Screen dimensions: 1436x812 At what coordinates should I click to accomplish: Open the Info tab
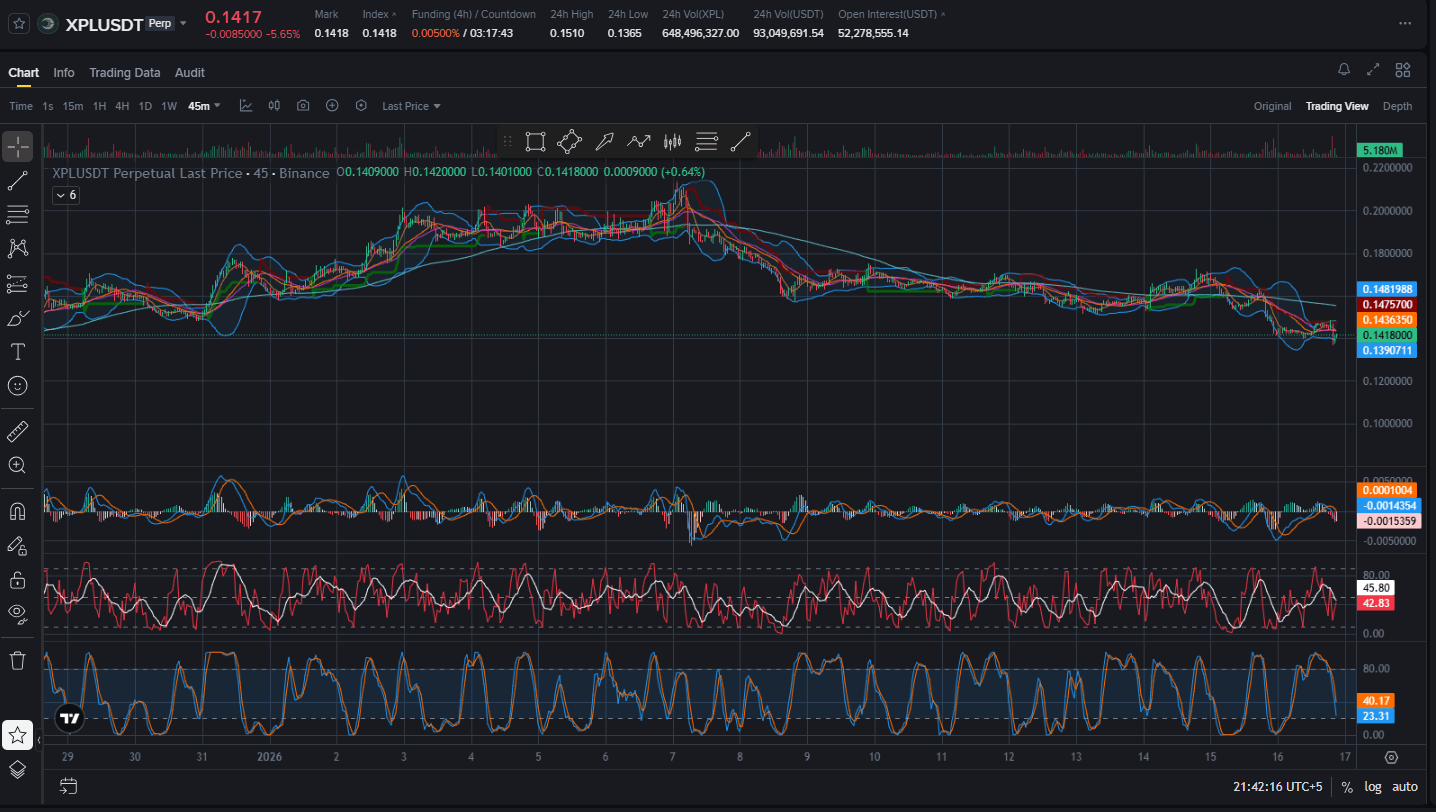pos(64,73)
